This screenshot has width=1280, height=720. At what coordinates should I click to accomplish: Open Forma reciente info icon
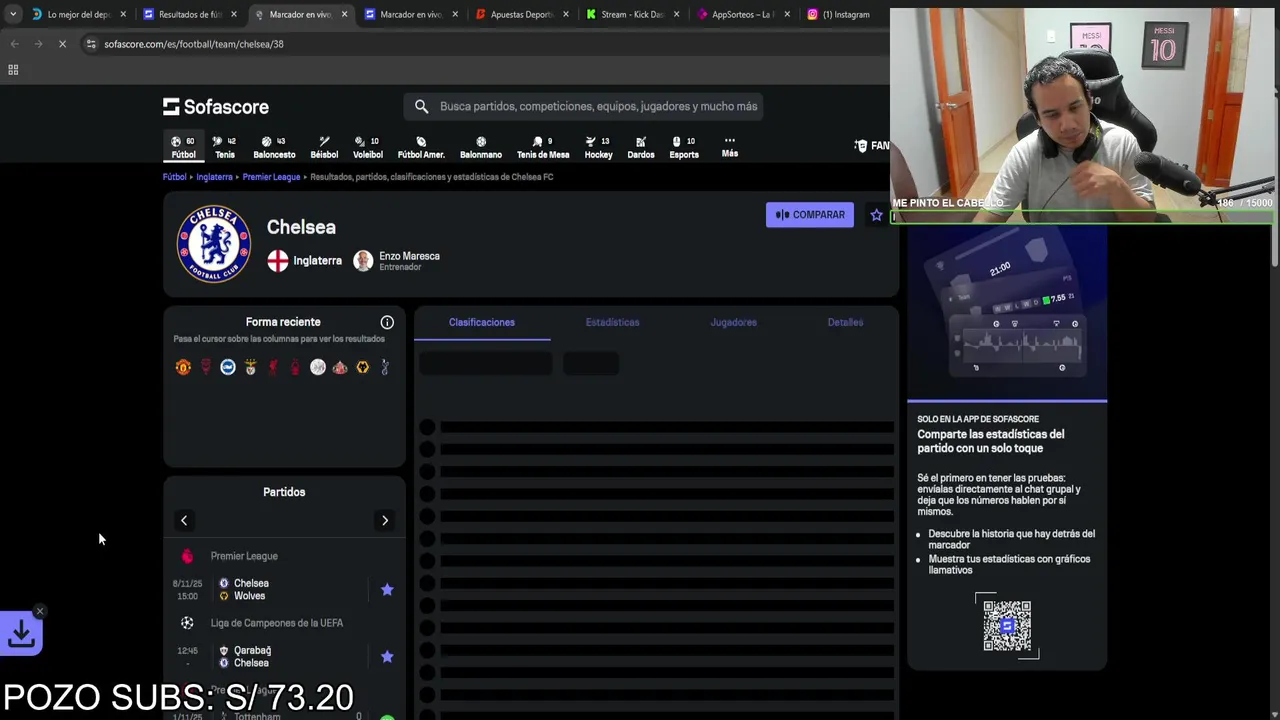click(387, 322)
